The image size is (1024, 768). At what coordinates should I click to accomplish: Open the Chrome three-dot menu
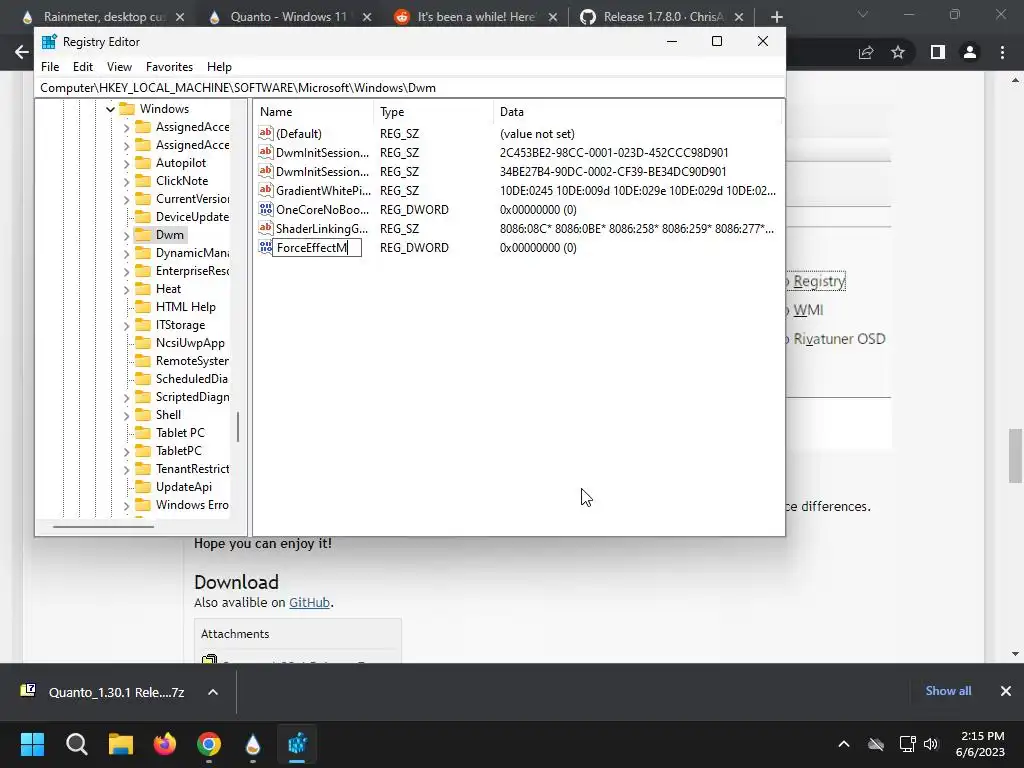(x=1002, y=52)
